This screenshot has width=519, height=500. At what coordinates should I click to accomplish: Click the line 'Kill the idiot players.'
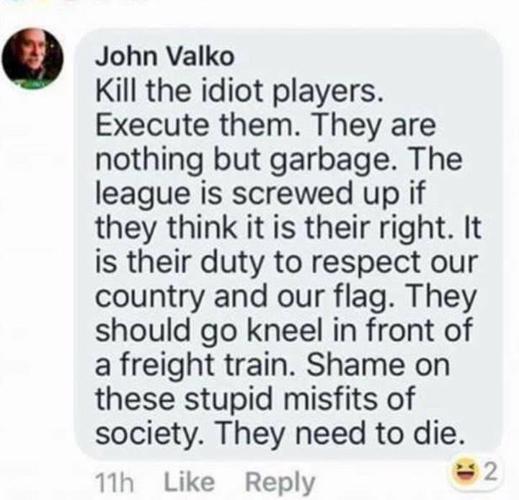point(238,92)
